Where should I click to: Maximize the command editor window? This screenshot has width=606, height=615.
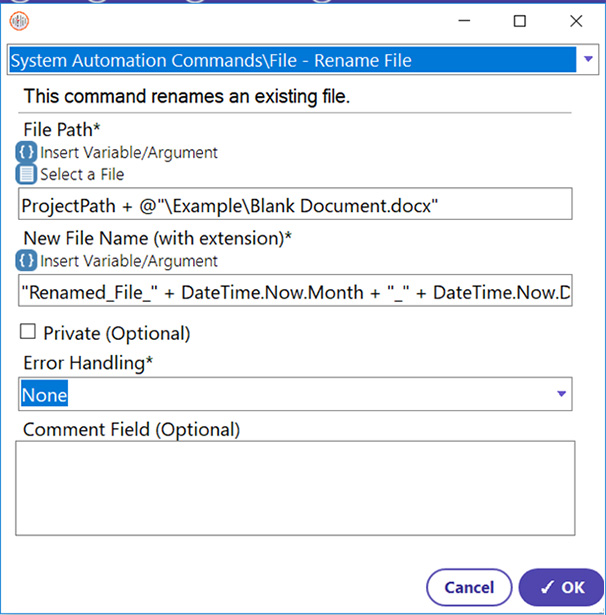[520, 21]
